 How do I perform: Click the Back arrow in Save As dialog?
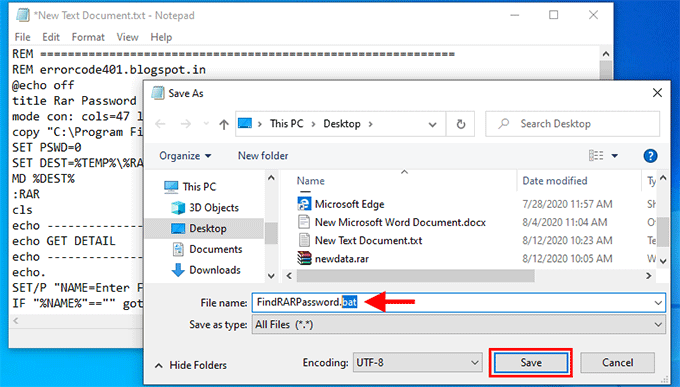(160, 125)
